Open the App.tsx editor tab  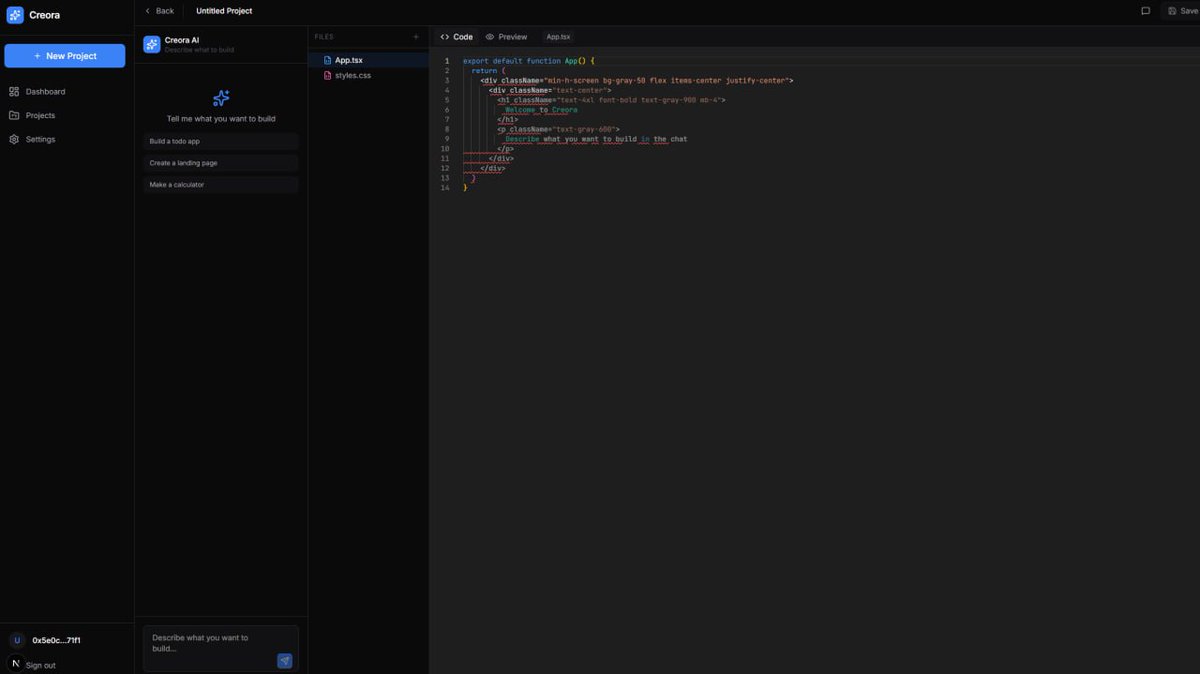pyautogui.click(x=558, y=36)
